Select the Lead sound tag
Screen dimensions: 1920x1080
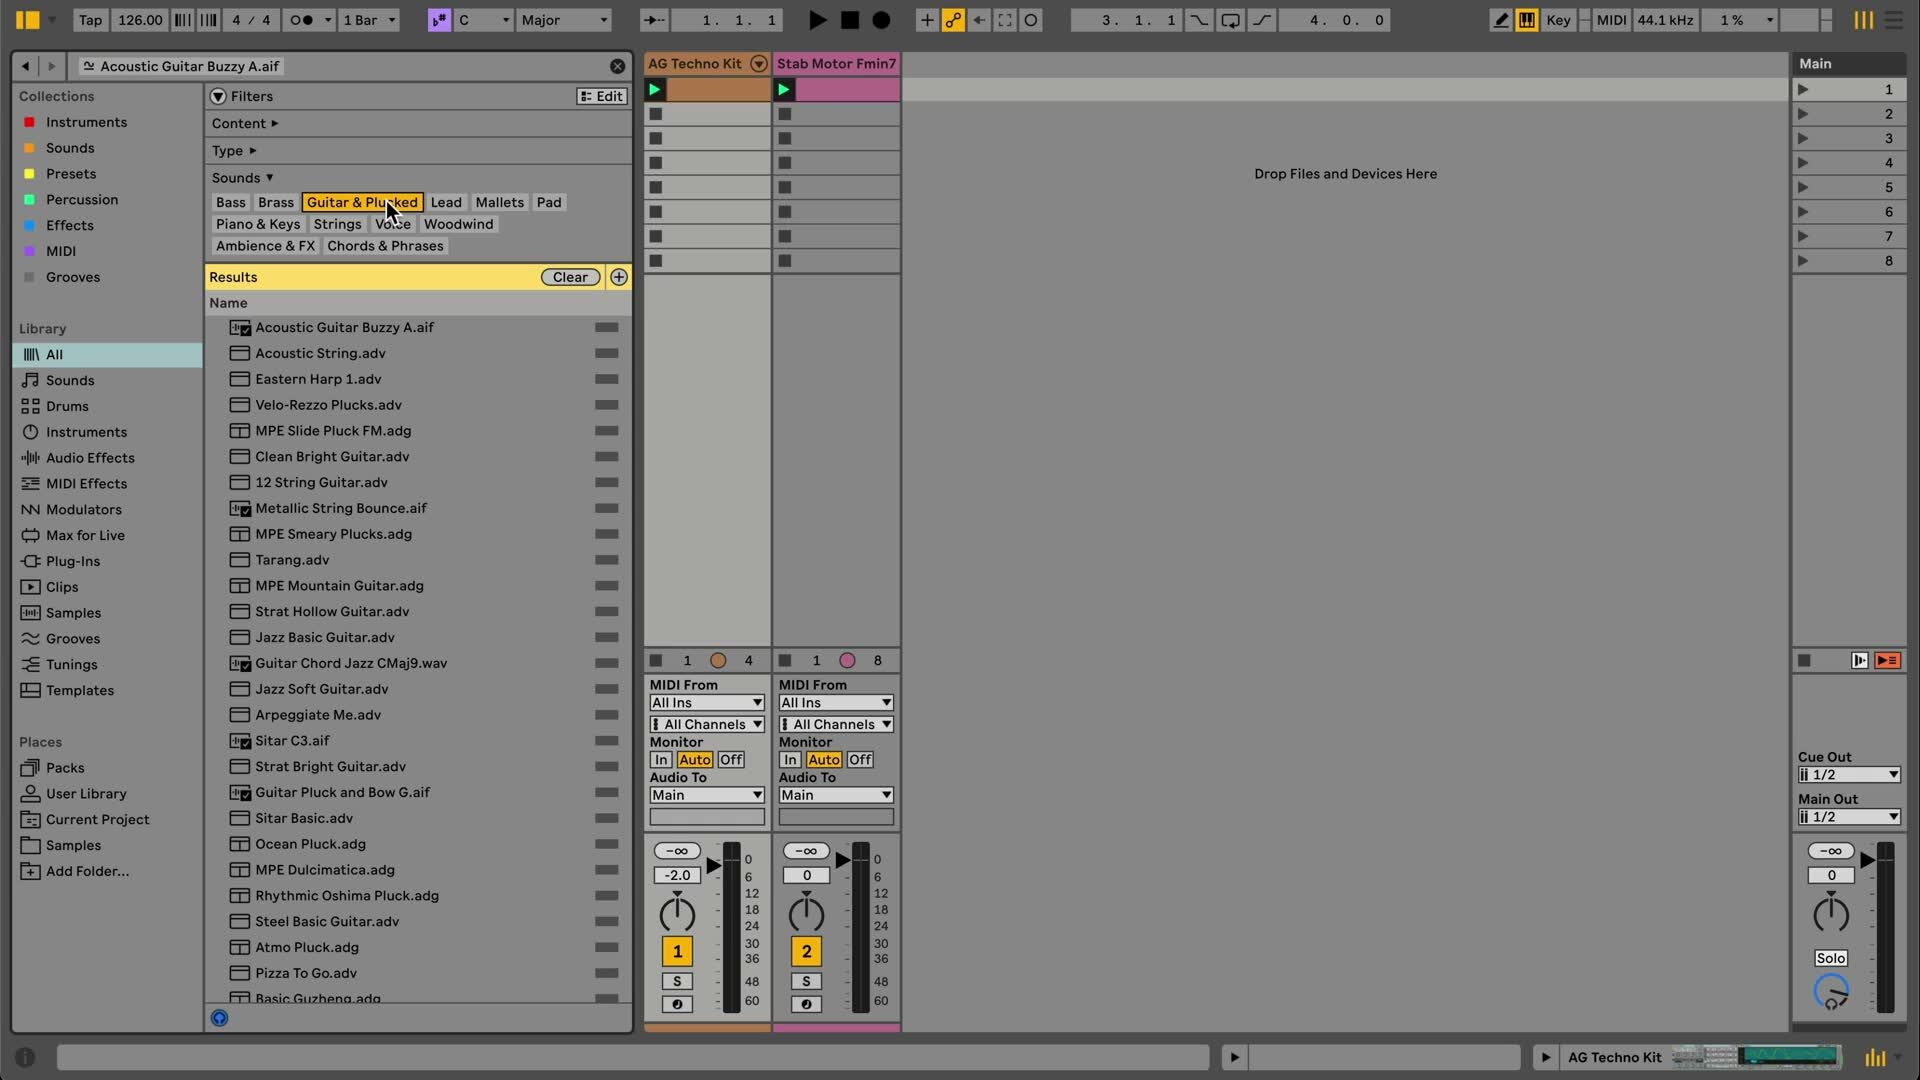tap(446, 202)
